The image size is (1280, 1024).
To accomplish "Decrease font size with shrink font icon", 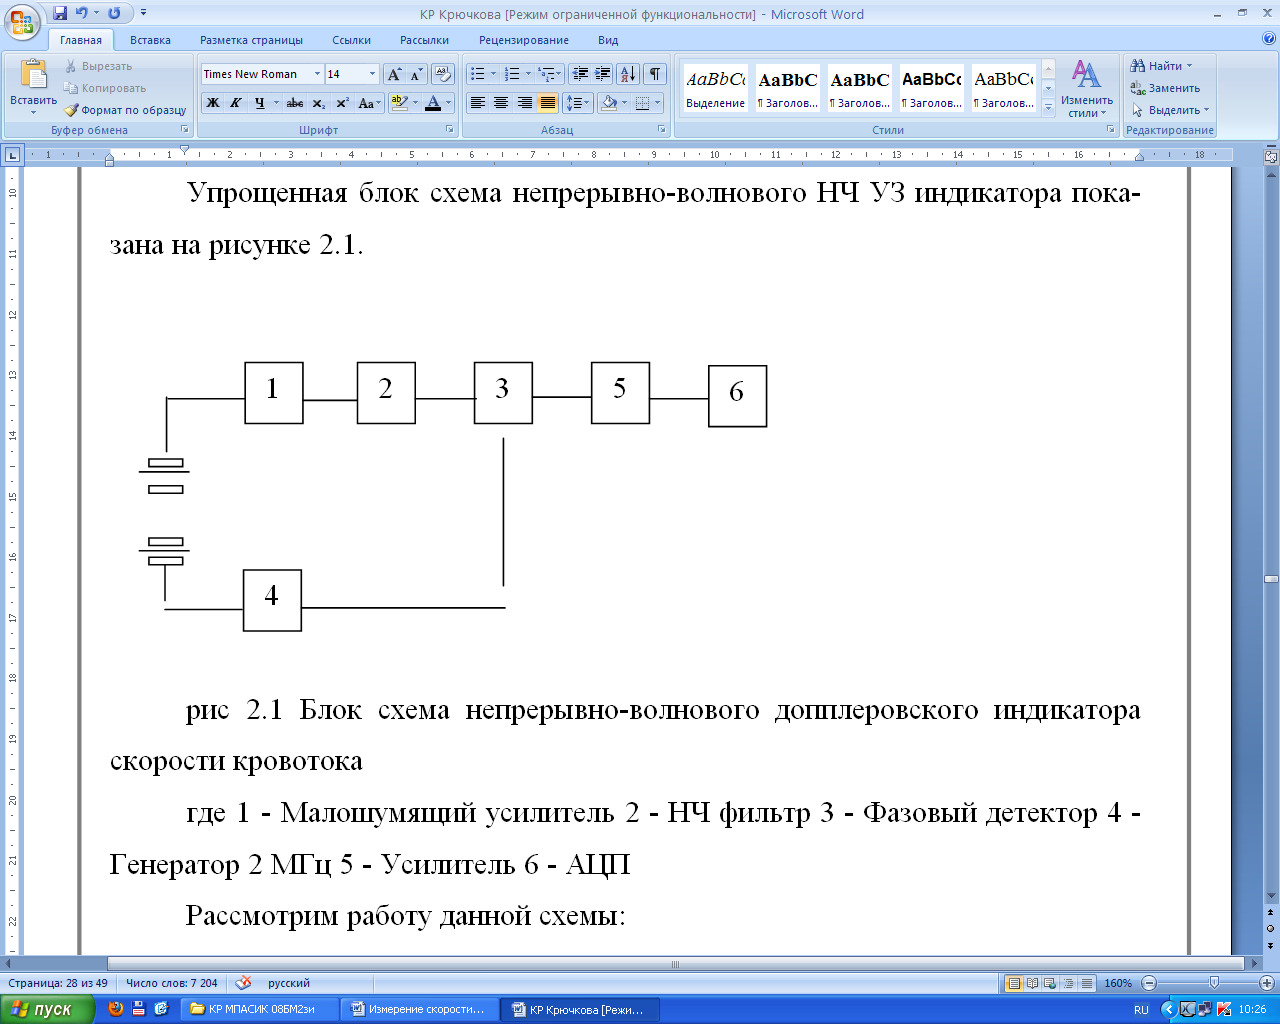I will tap(416, 74).
